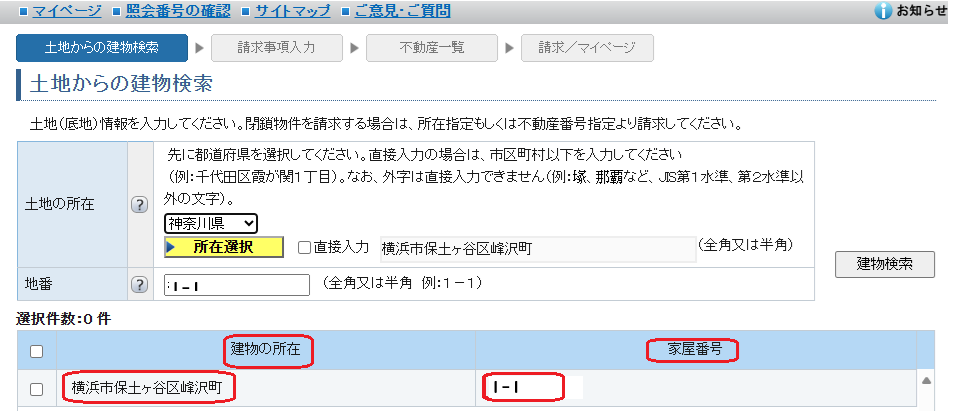Click the yellow 所在選択 button
The width and height of the screenshot is (954, 411).
(x=224, y=247)
